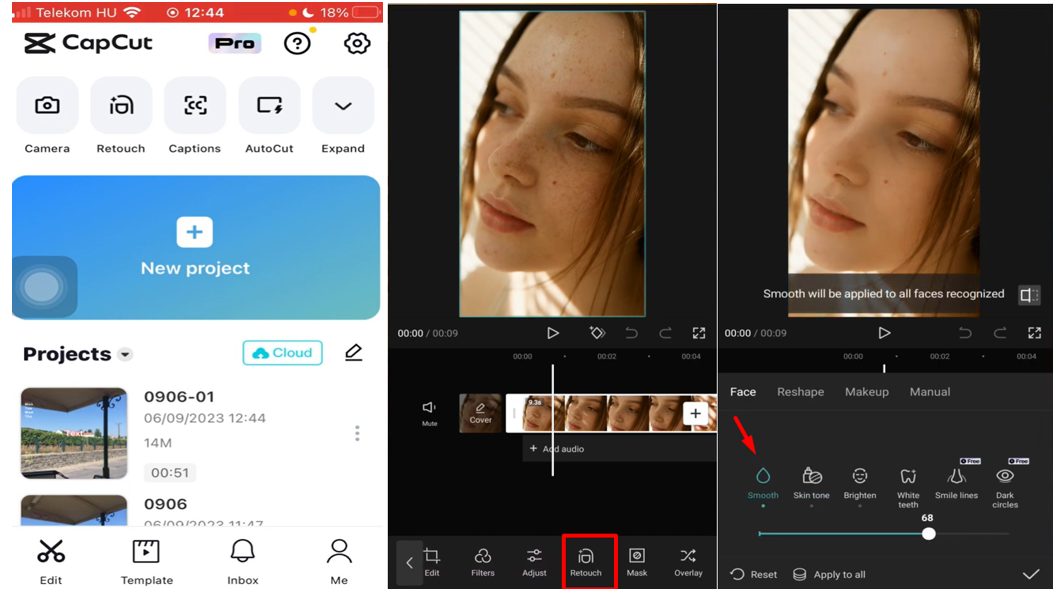Screen dimensions: 1053x590
Task: Switch to the Me profile tab
Action: click(339, 562)
